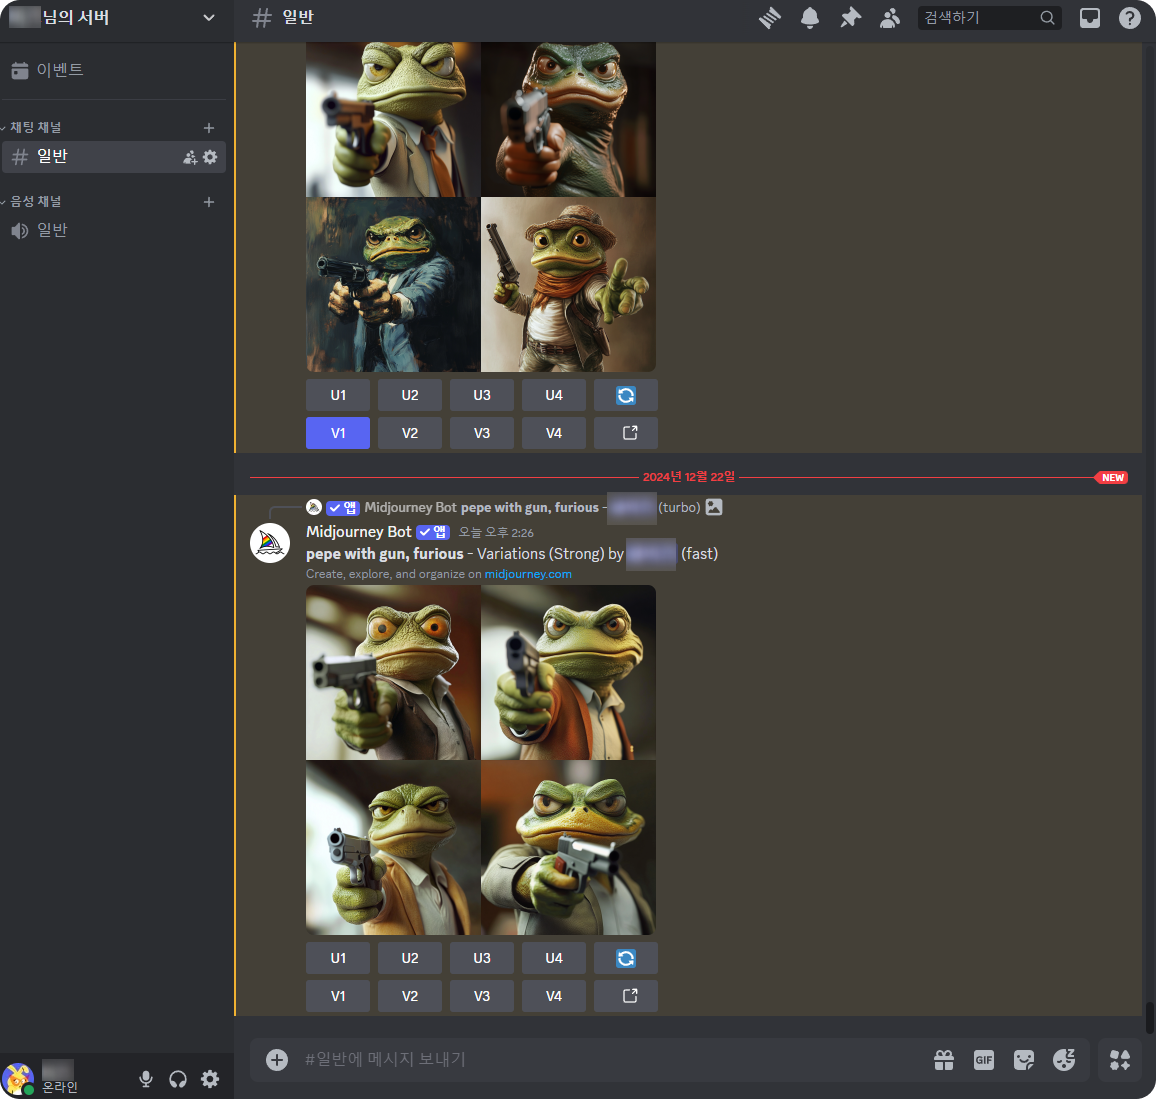The image size is (1156, 1099).
Task: Toggle the microphone mute
Action: pyautogui.click(x=146, y=1079)
